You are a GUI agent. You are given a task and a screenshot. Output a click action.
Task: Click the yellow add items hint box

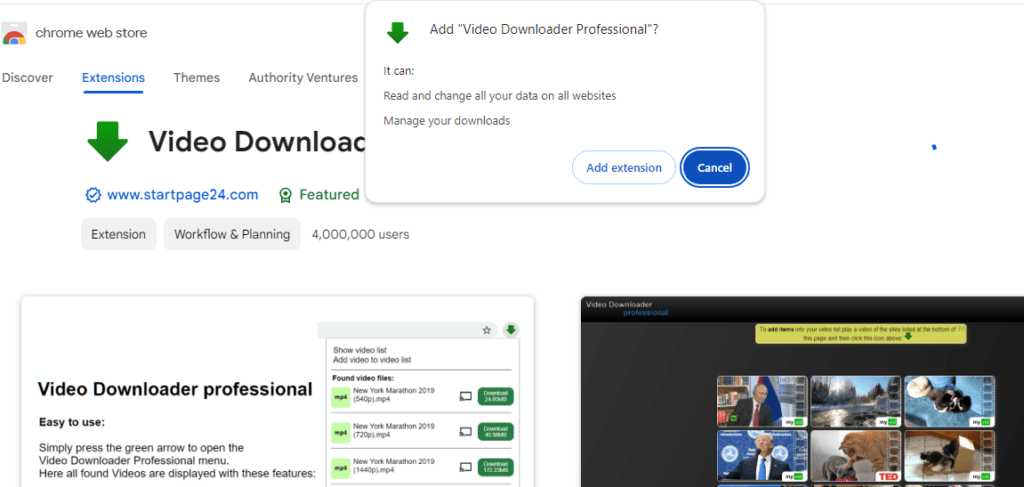pyautogui.click(x=861, y=334)
